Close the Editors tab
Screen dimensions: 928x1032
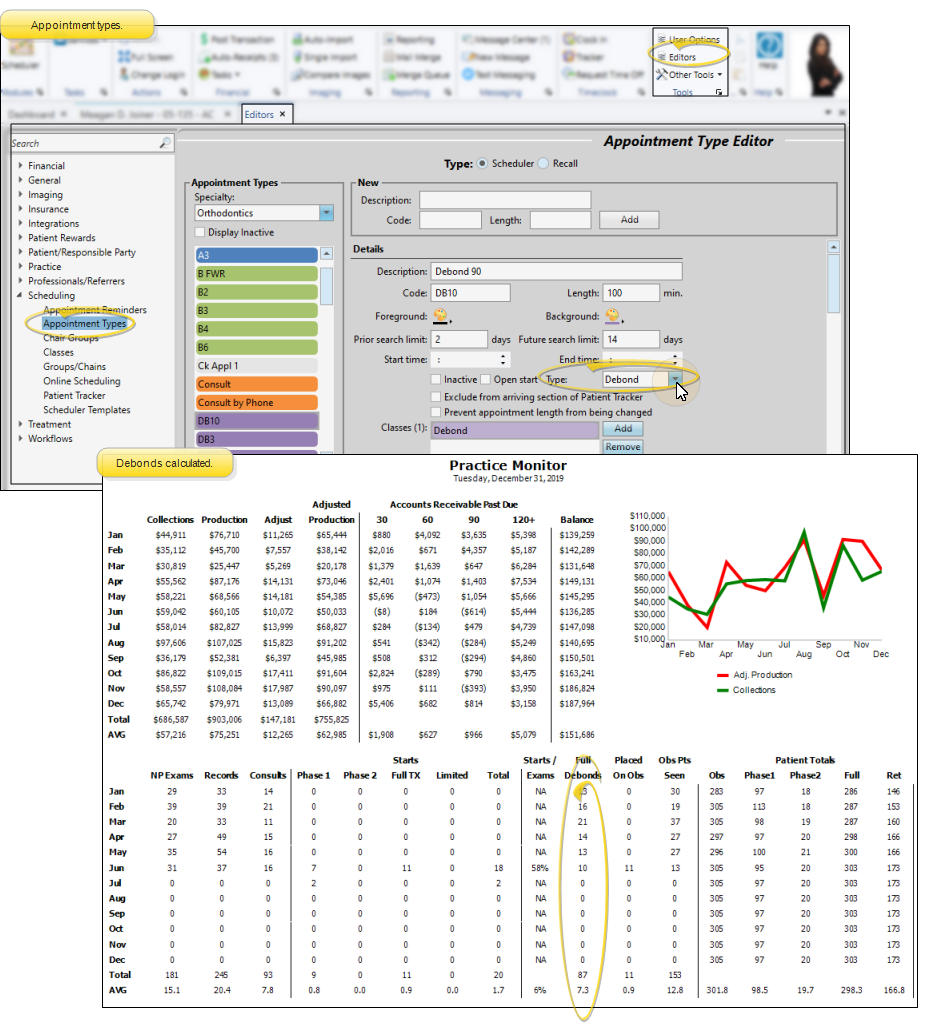(283, 115)
